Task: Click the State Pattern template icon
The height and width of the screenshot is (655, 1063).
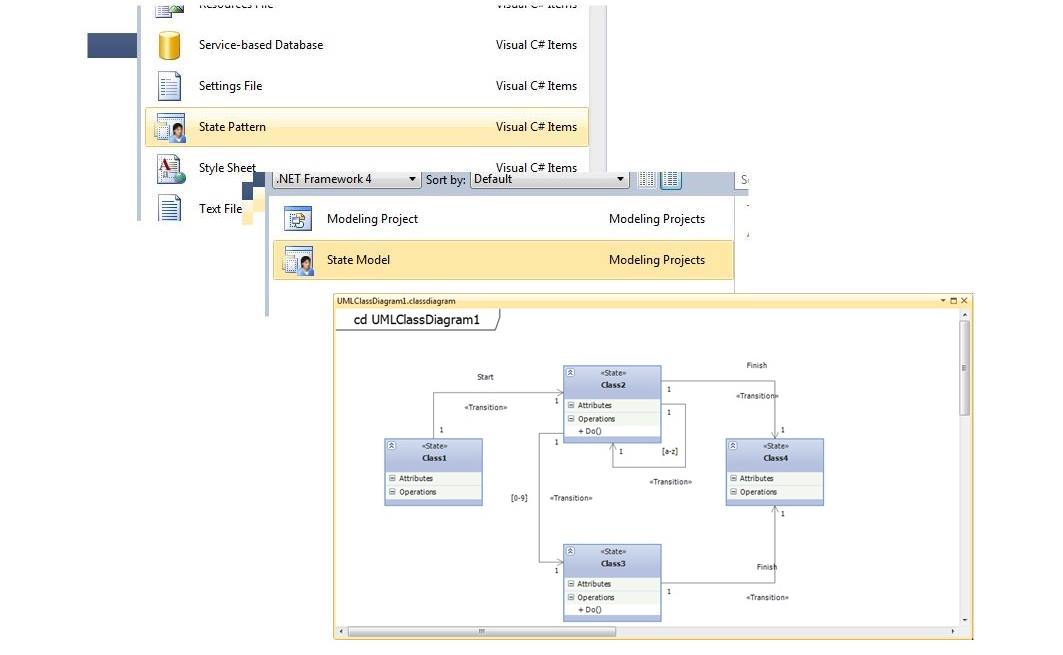Action: click(x=169, y=128)
